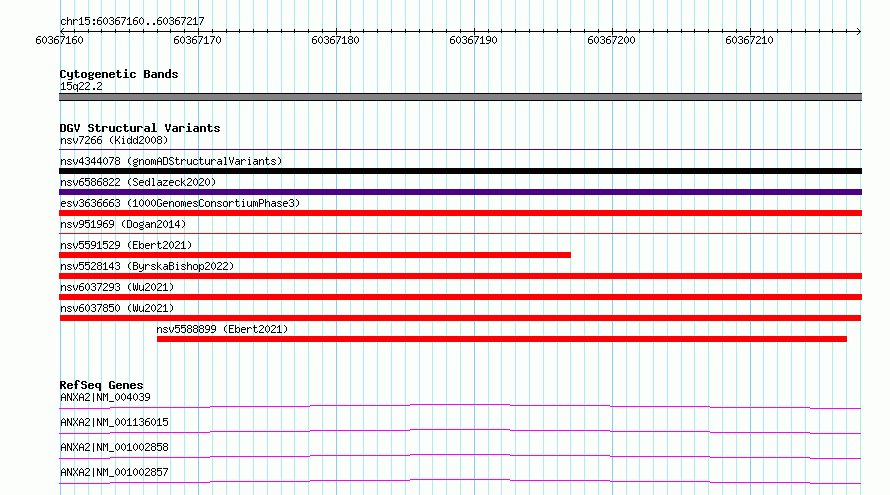The height and width of the screenshot is (495, 890).
Task: Click the red nsv6037850 variant bar
Action: click(x=460, y=318)
